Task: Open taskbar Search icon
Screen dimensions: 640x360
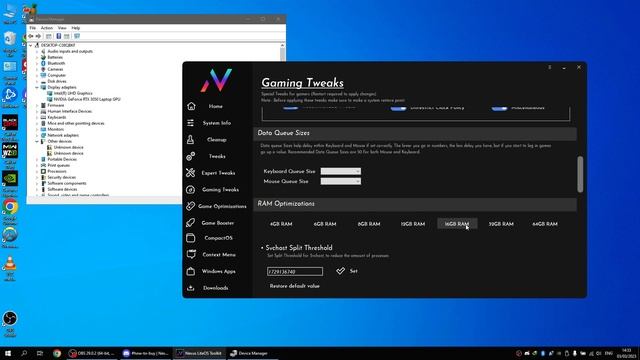Action: (24, 353)
